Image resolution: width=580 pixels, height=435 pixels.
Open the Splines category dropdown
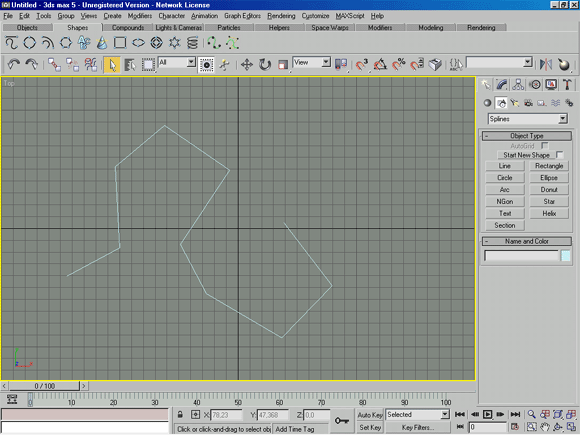(x=528, y=119)
